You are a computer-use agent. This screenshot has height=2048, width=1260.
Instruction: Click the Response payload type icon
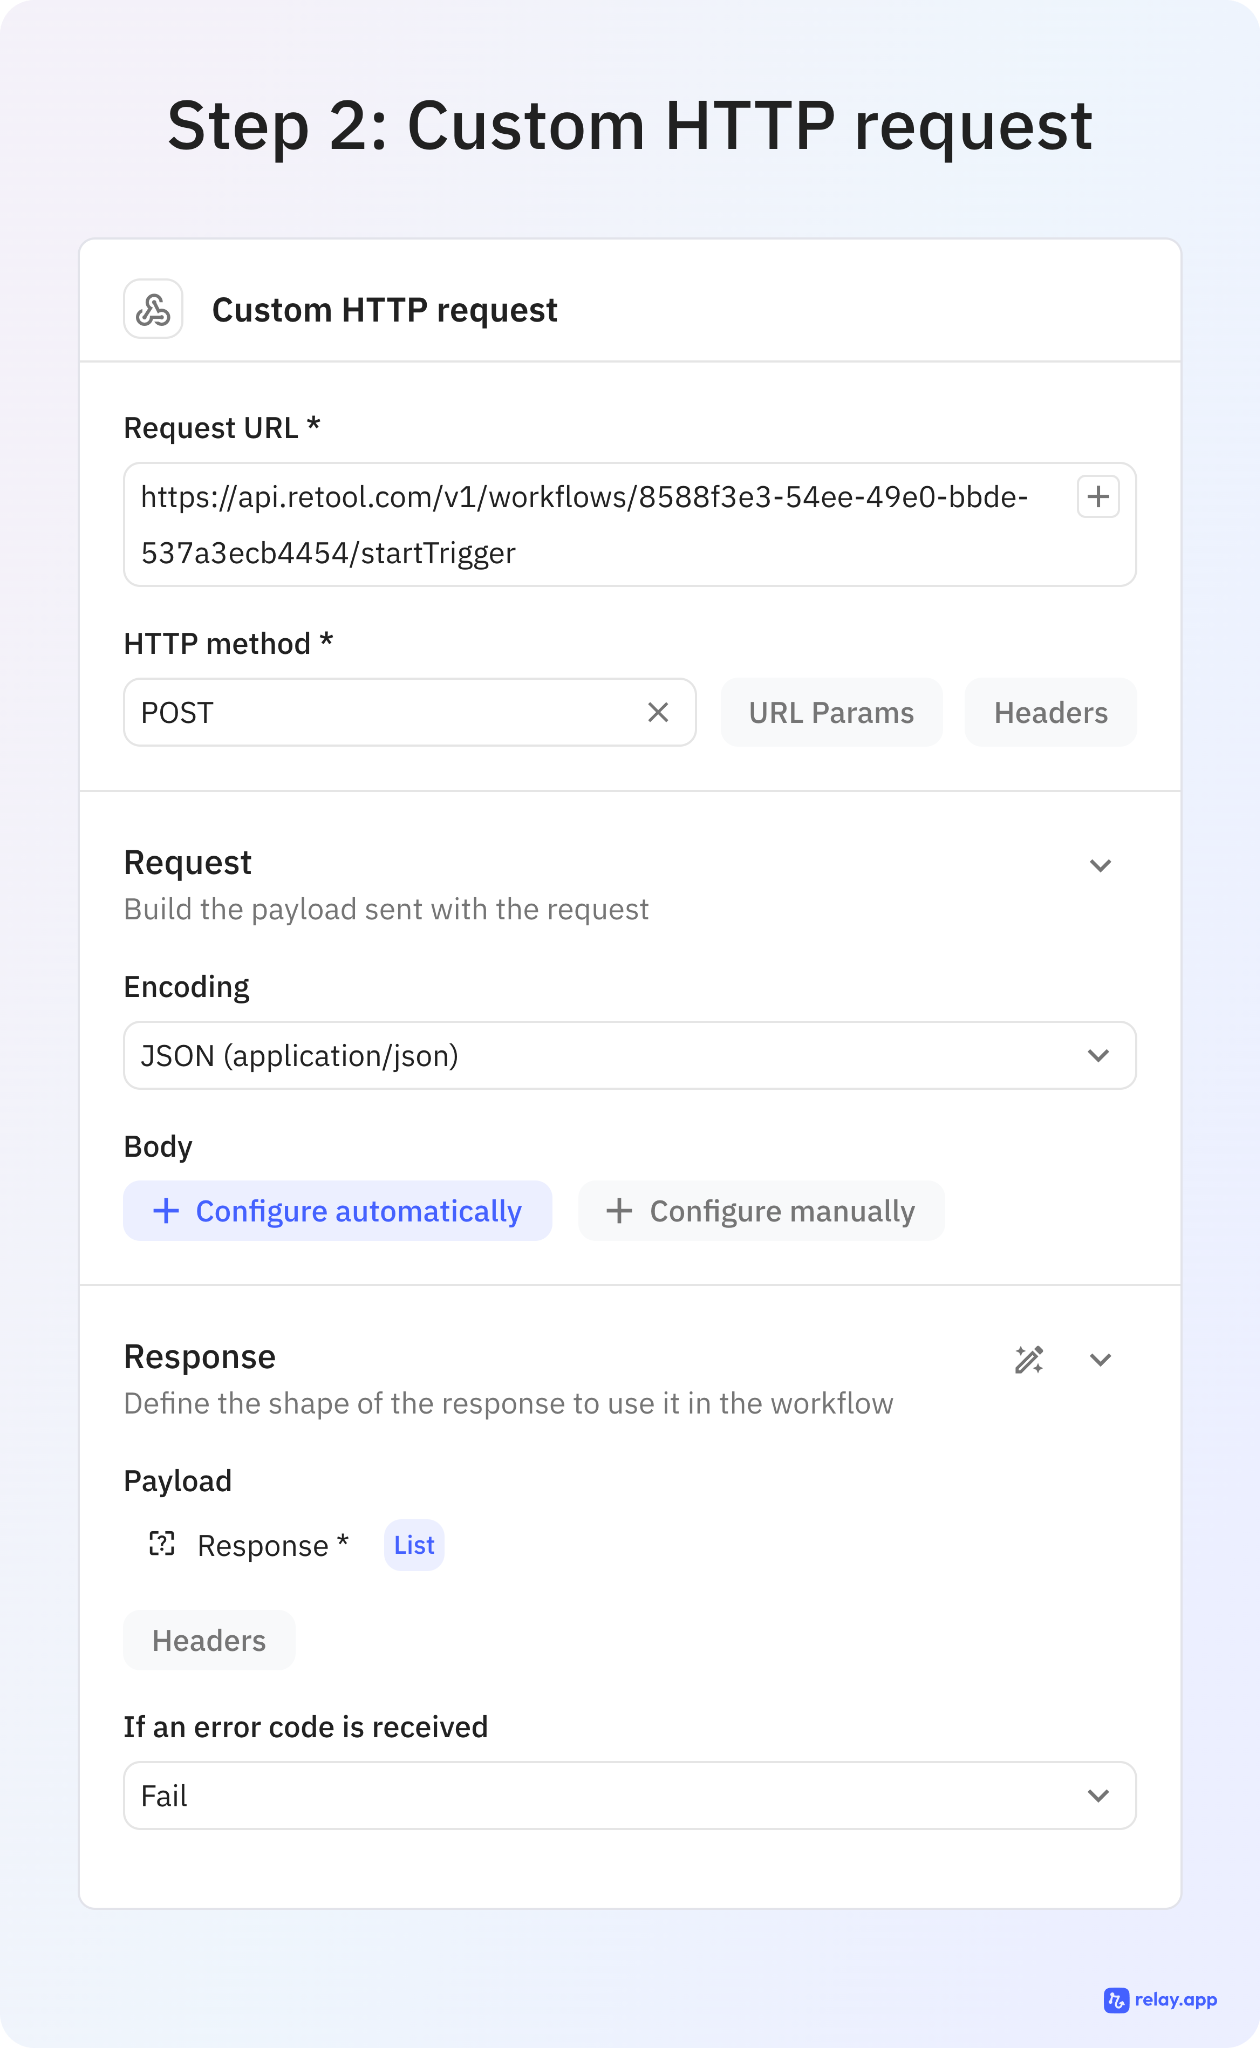pyautogui.click(x=162, y=1544)
